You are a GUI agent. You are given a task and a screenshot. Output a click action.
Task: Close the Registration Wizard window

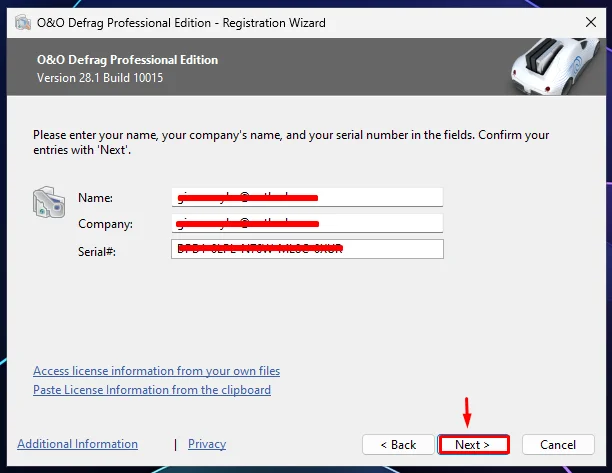pos(591,22)
